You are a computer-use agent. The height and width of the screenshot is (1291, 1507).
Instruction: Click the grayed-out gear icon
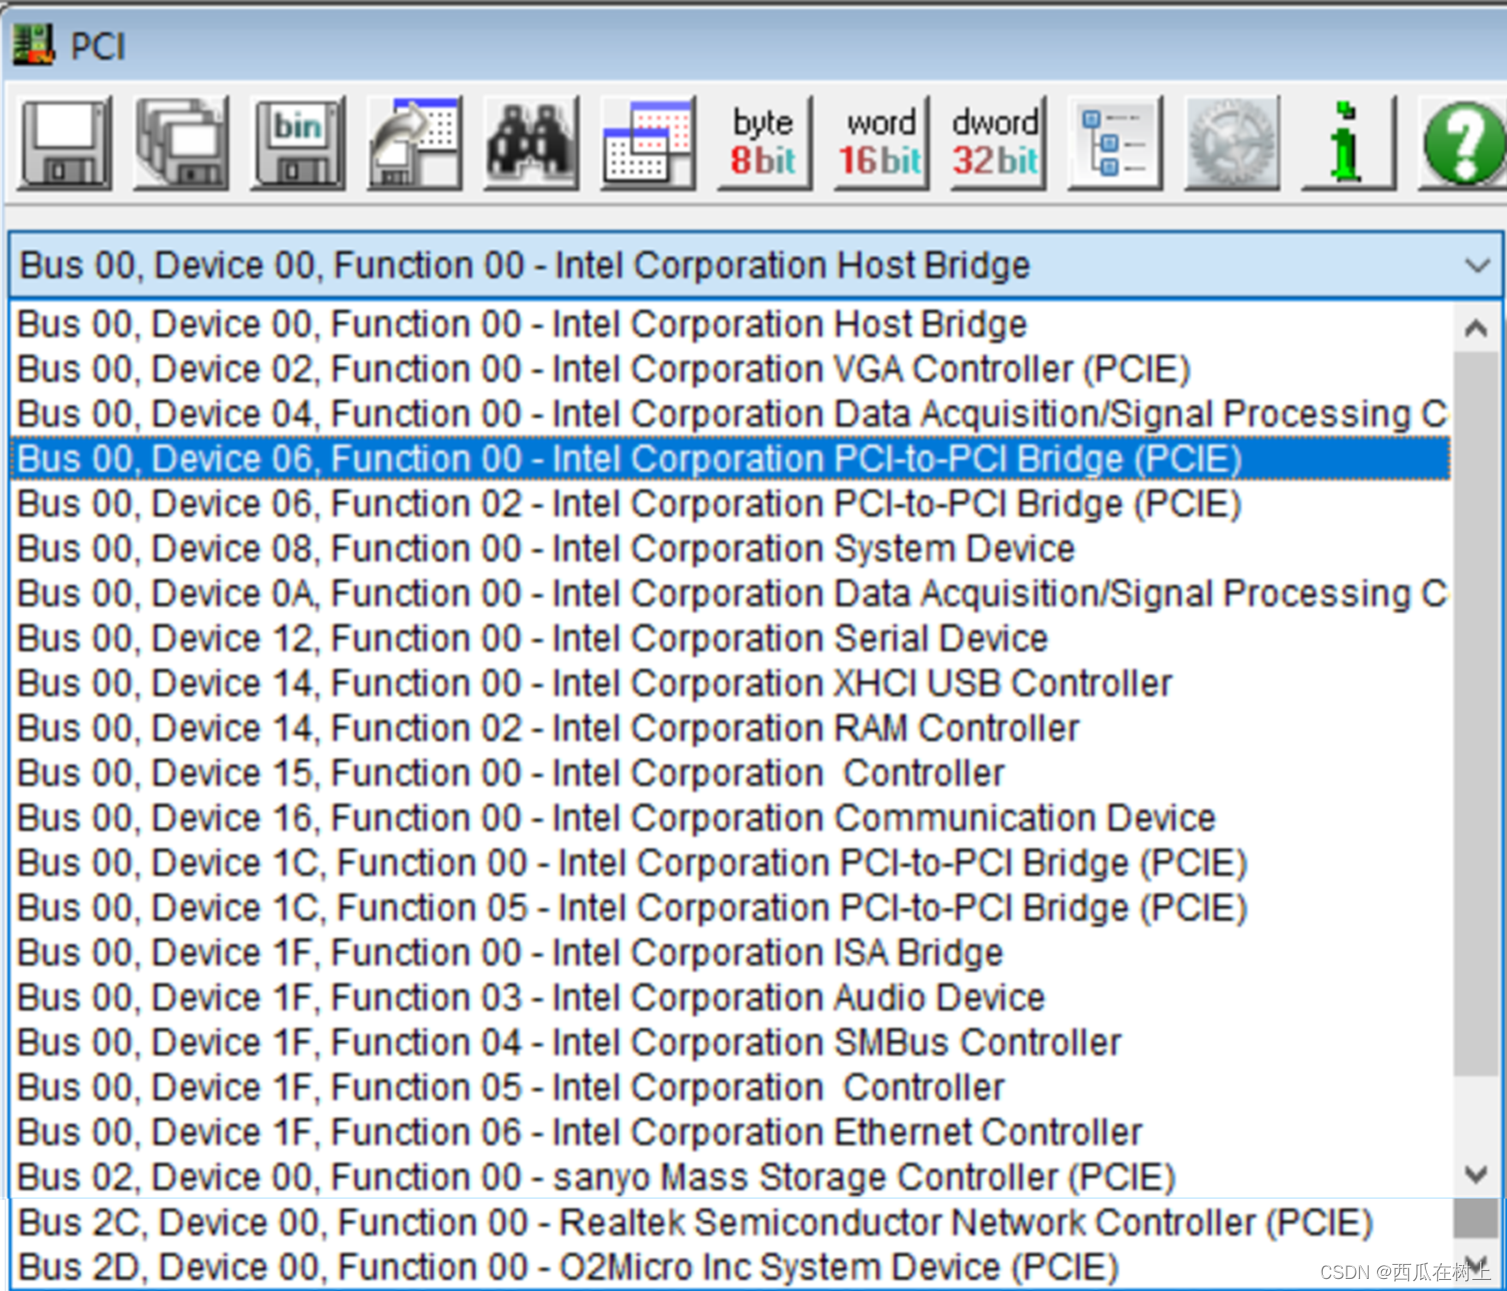1231,144
